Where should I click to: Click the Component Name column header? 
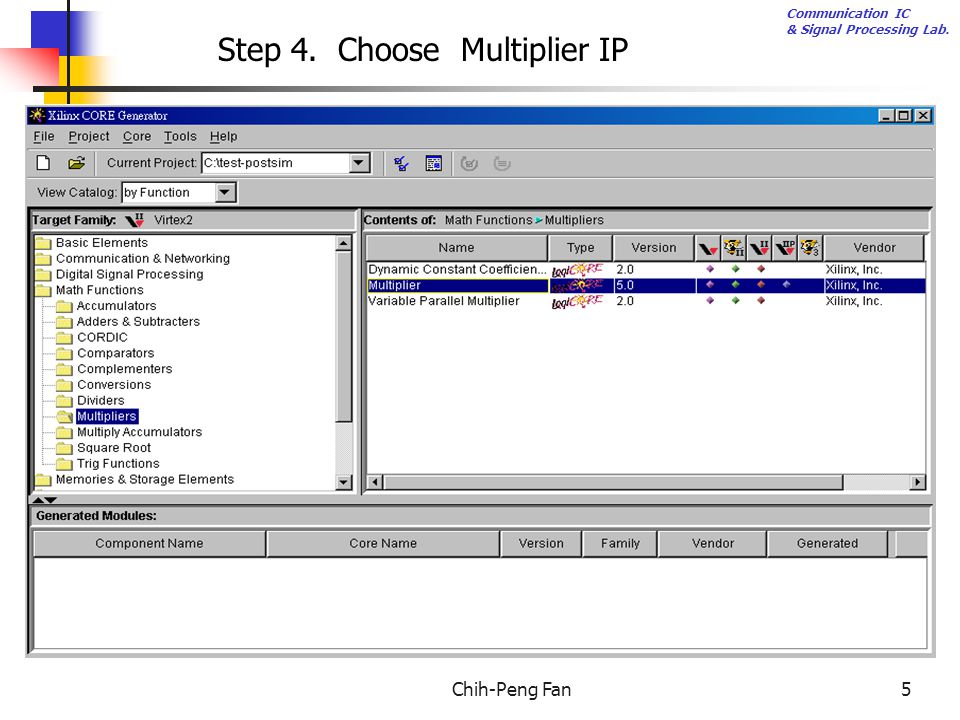coord(149,544)
